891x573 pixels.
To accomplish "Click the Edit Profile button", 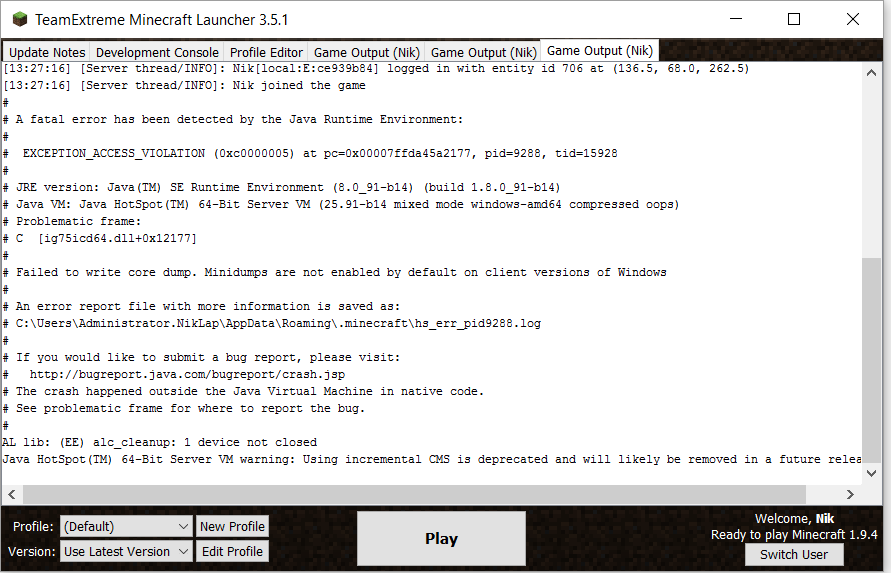I will click(x=232, y=551).
